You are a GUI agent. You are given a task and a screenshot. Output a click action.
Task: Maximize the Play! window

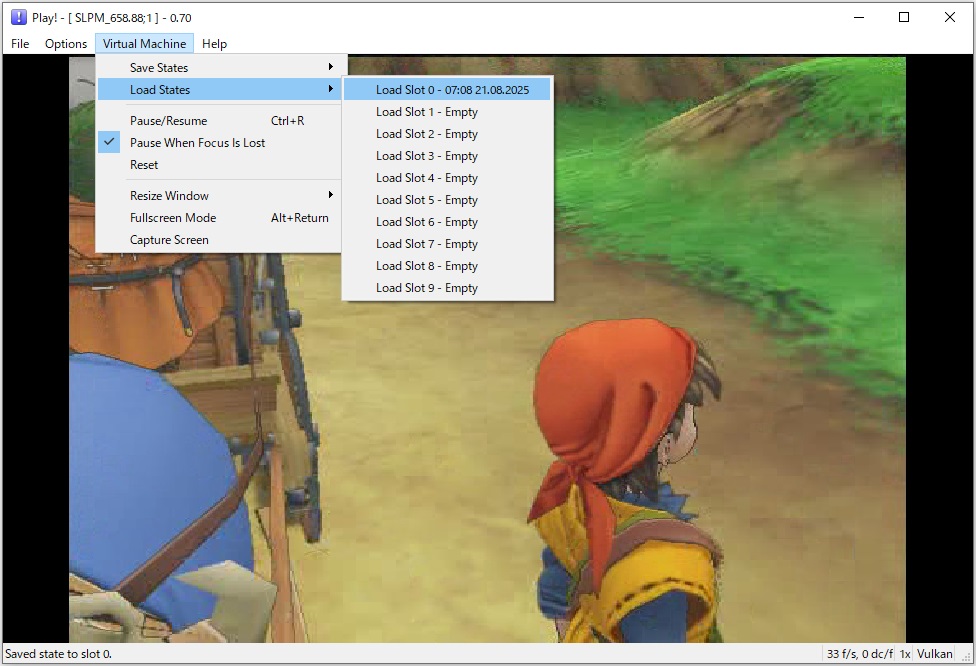coord(904,17)
